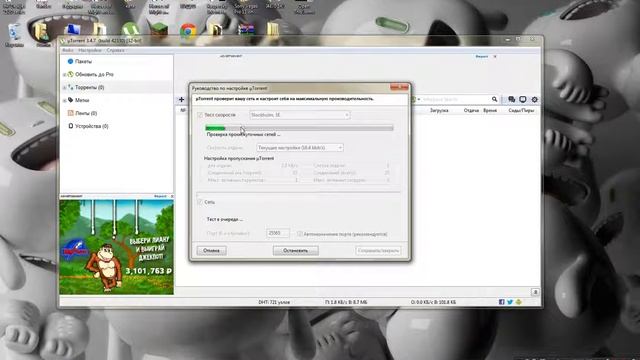Open the chat bubbles icon in toolbar

pyautogui.click(x=511, y=99)
